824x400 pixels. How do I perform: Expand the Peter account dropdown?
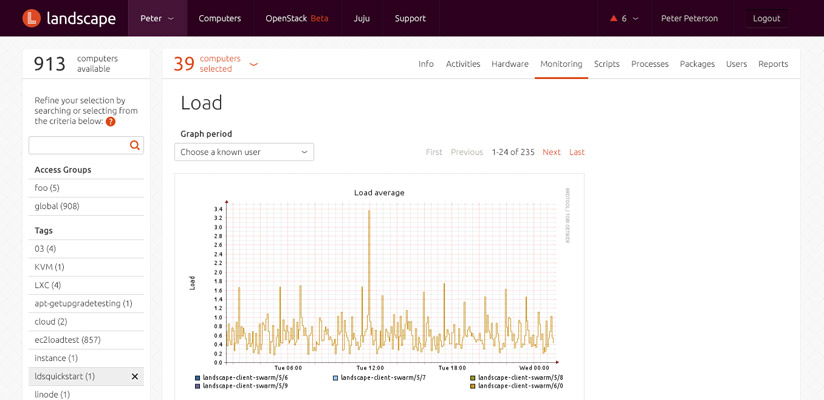click(157, 18)
